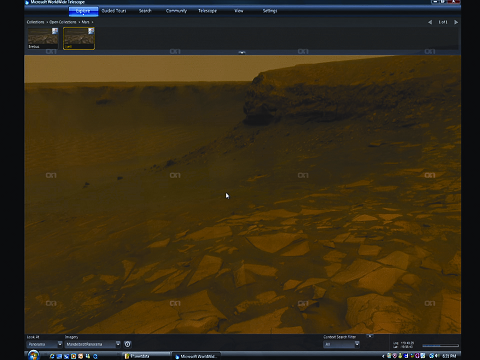Open the Windows Start orb

pyautogui.click(x=33, y=355)
